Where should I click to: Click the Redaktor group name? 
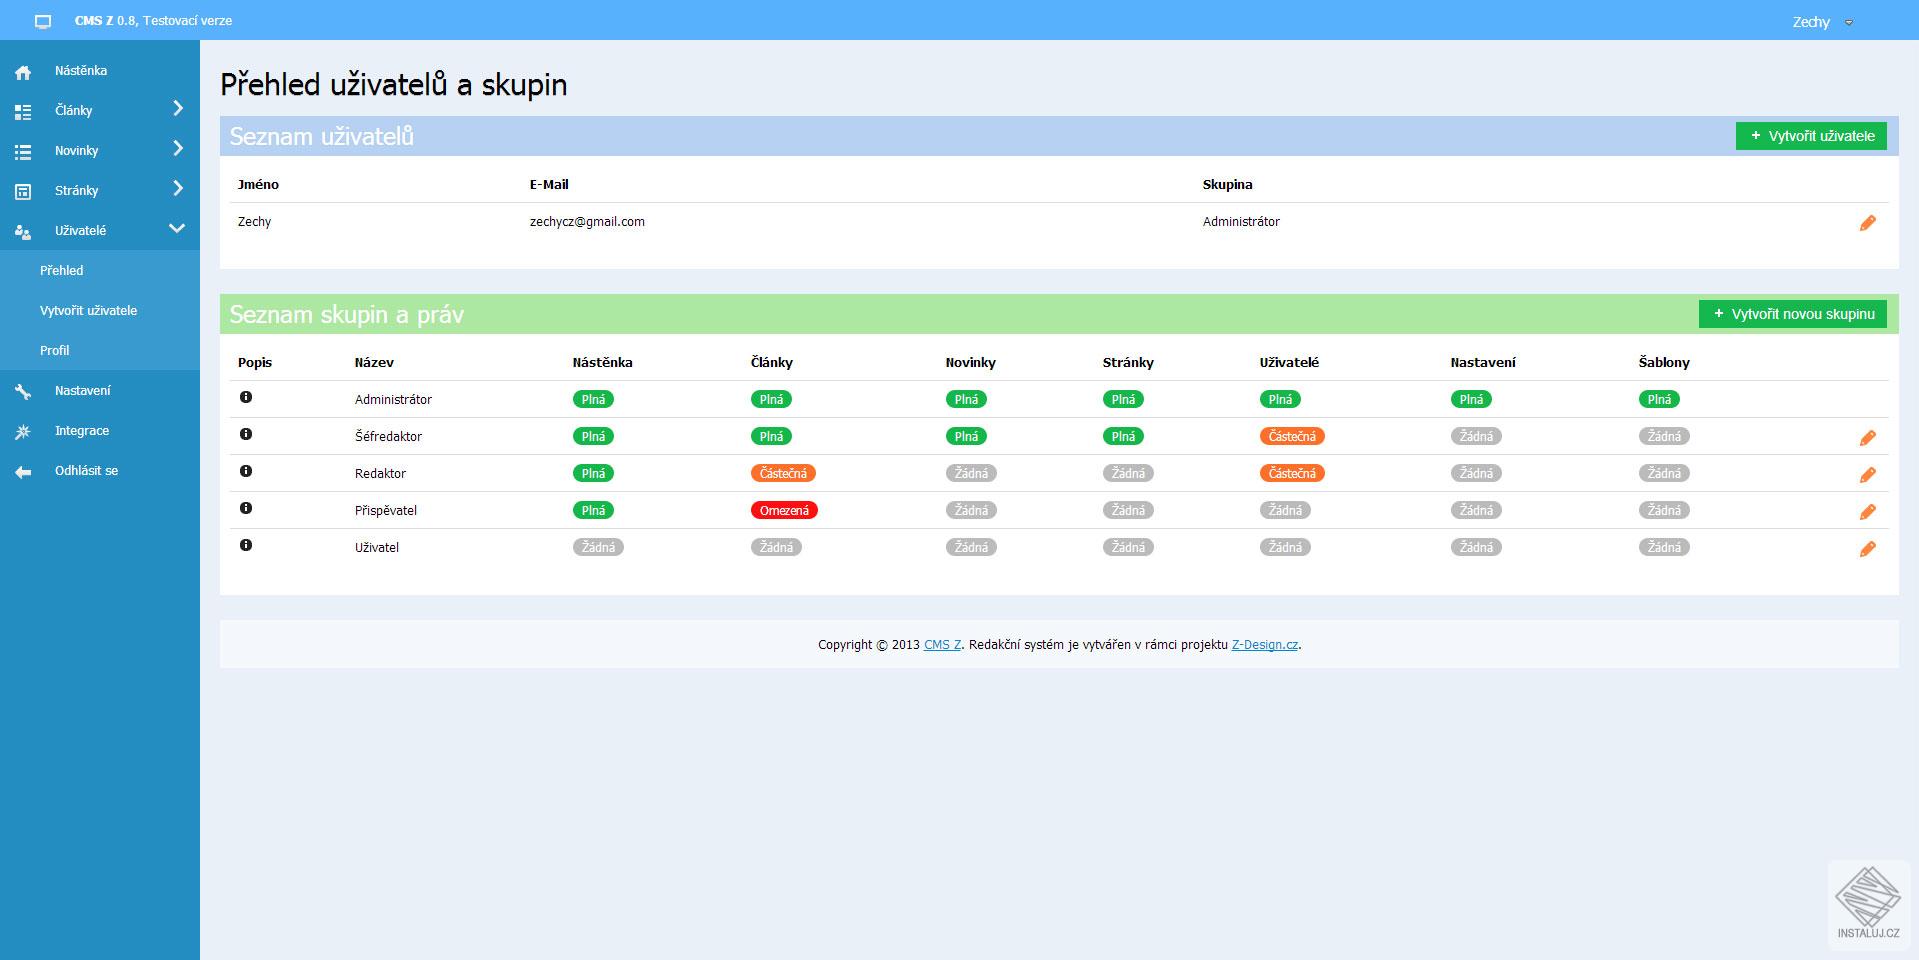[x=380, y=474]
